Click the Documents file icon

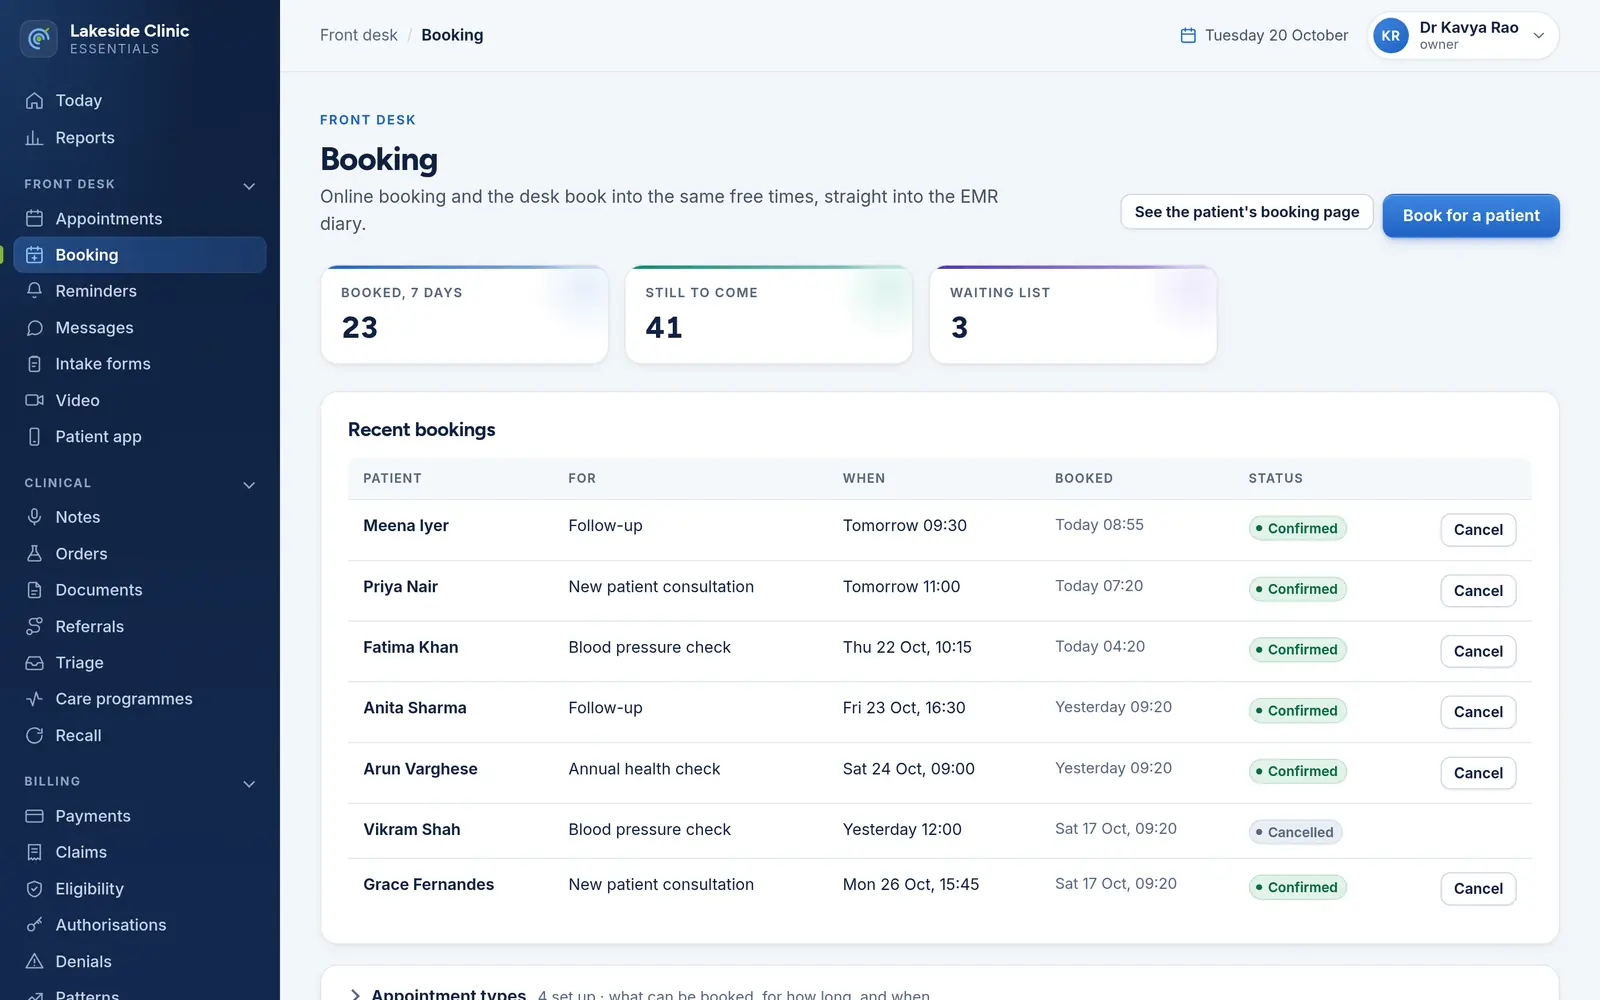coord(34,590)
